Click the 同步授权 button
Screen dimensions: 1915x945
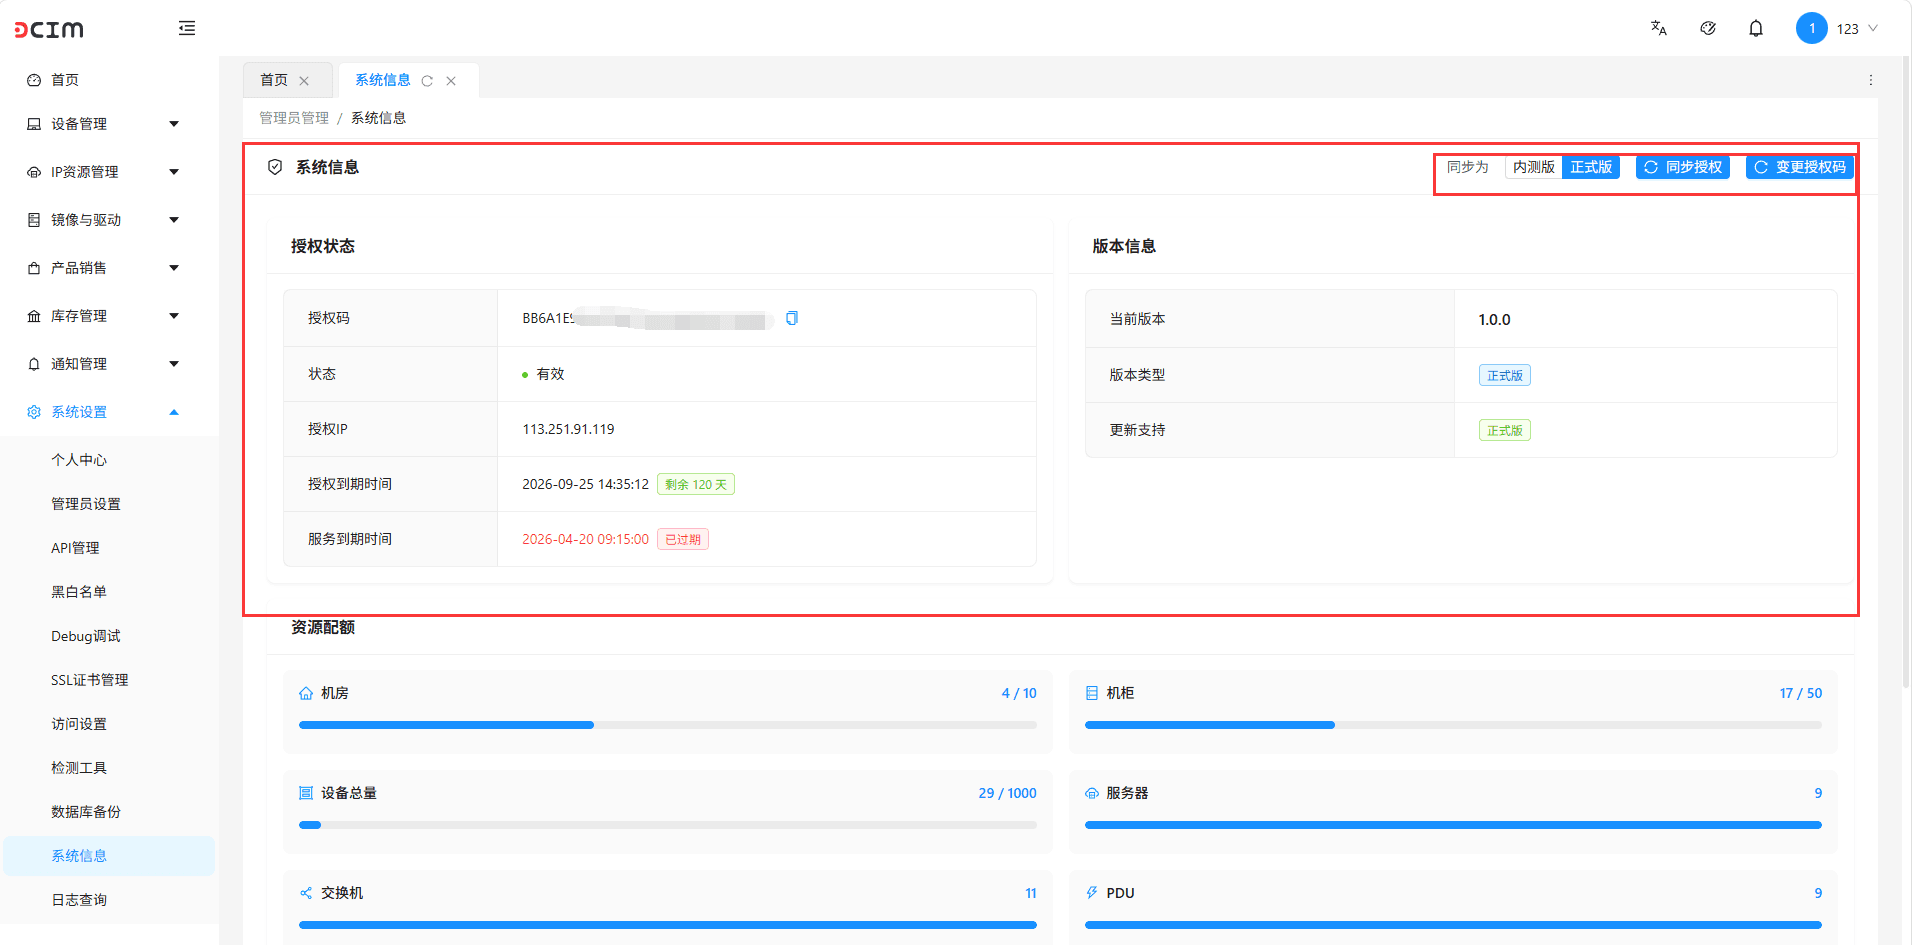pyautogui.click(x=1683, y=167)
